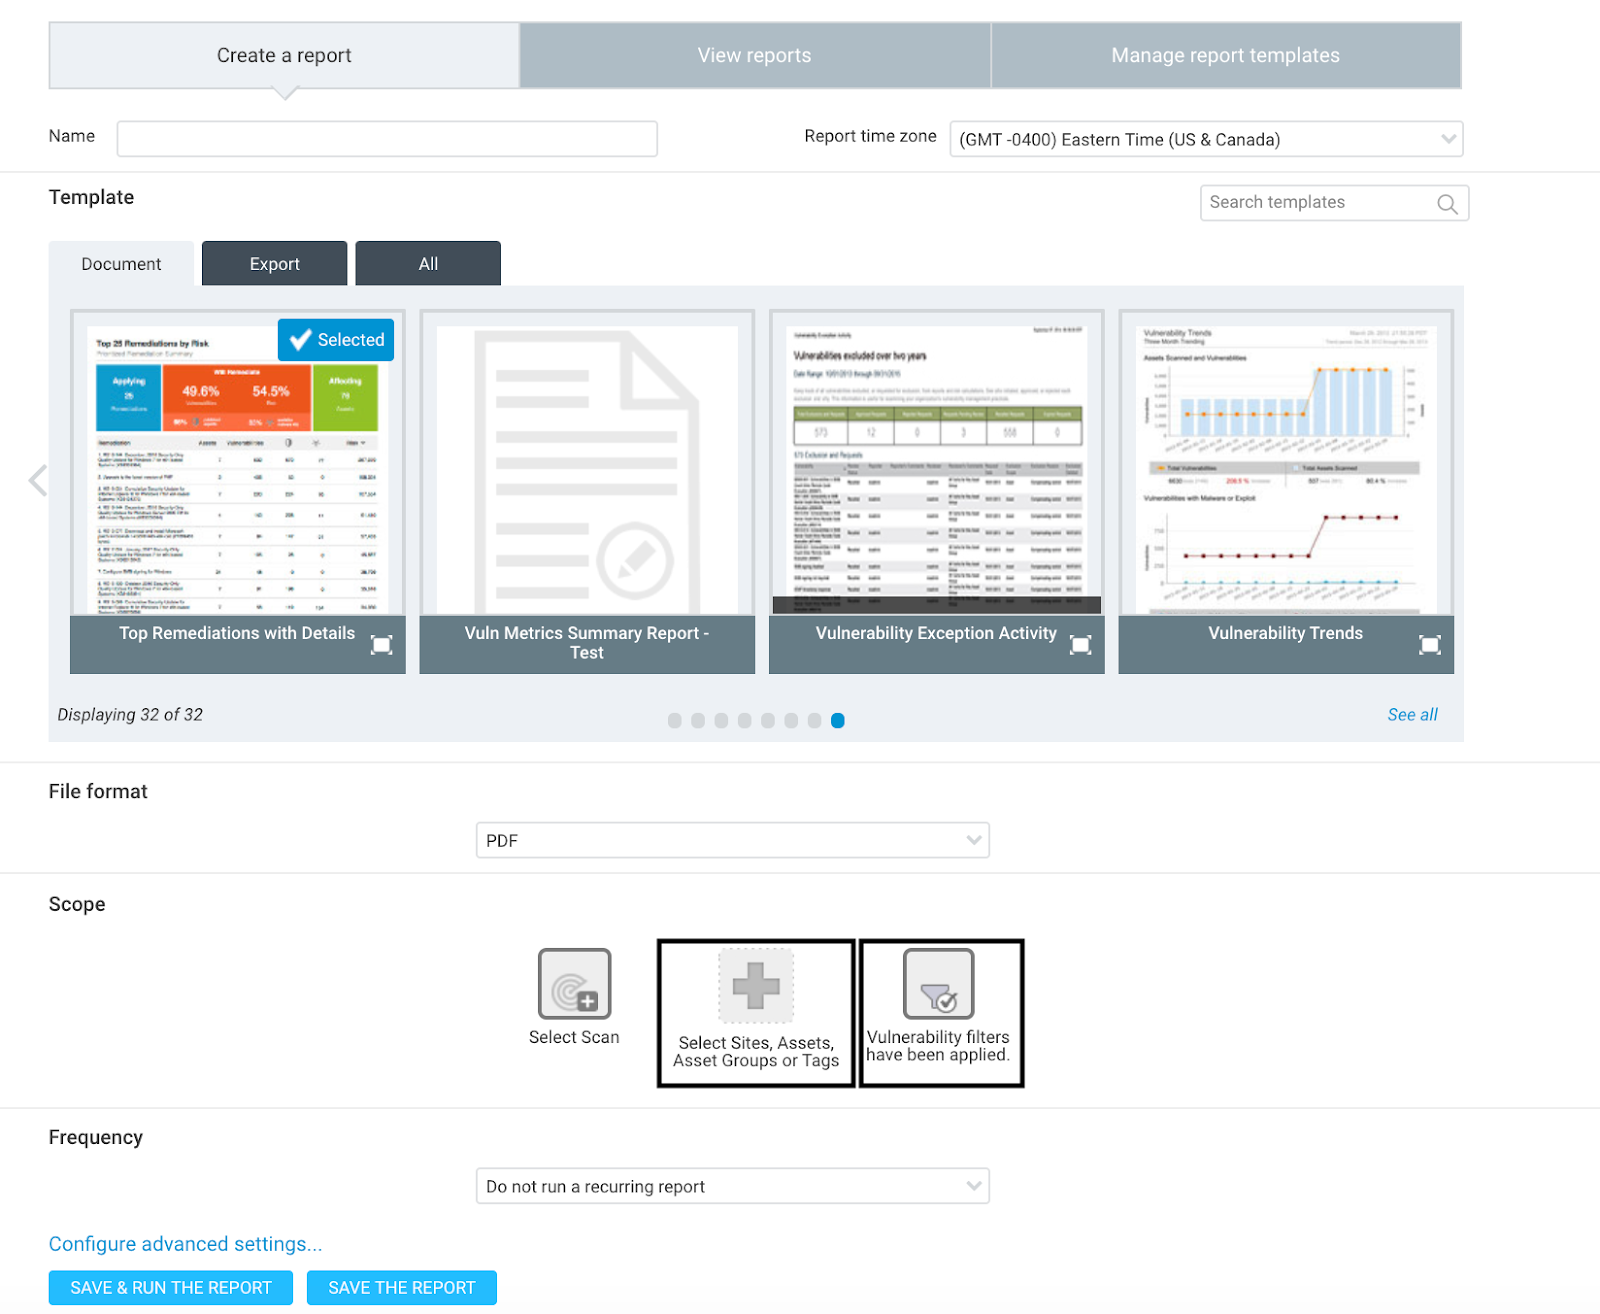Click the Select Sites, Assets plus icon
The image size is (1600, 1314).
tap(756, 986)
